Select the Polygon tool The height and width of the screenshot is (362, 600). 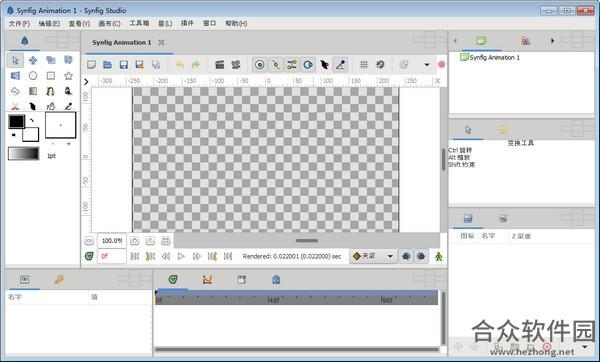point(15,91)
